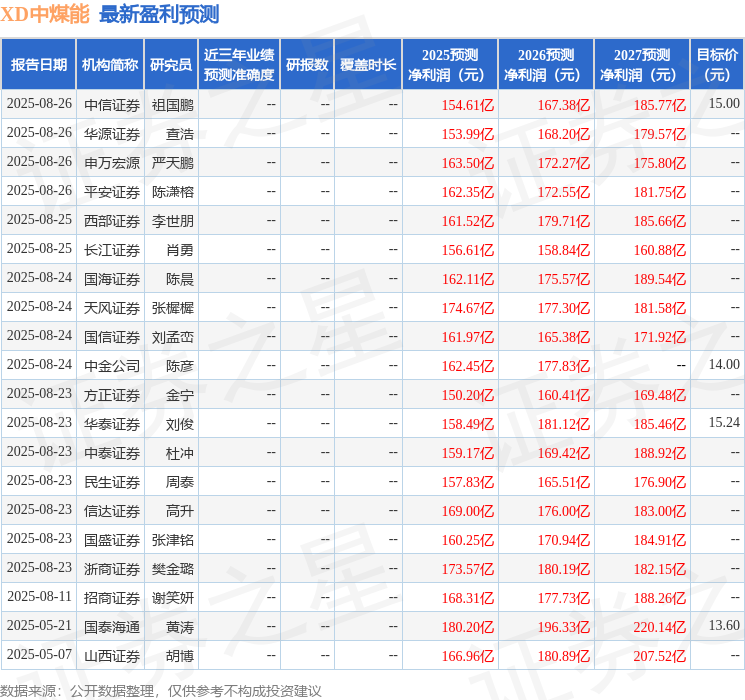Select the 中信证券 institution cell
This screenshot has height=700, width=745.
point(112,105)
